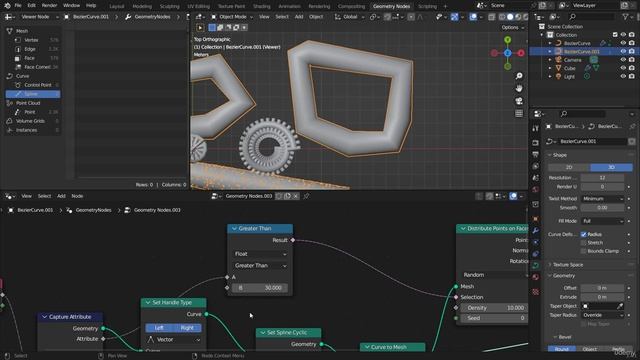Select the 2D shape button
640x360 pixels.
(x=569, y=167)
